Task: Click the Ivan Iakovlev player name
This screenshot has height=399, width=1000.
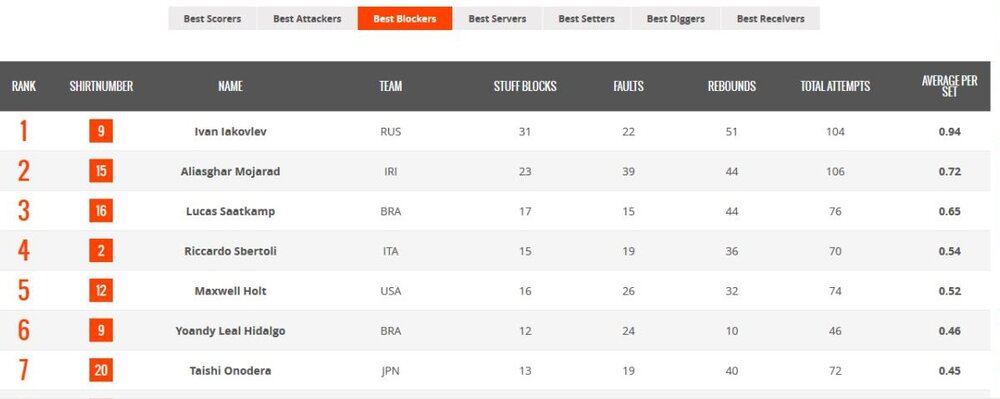Action: point(230,132)
